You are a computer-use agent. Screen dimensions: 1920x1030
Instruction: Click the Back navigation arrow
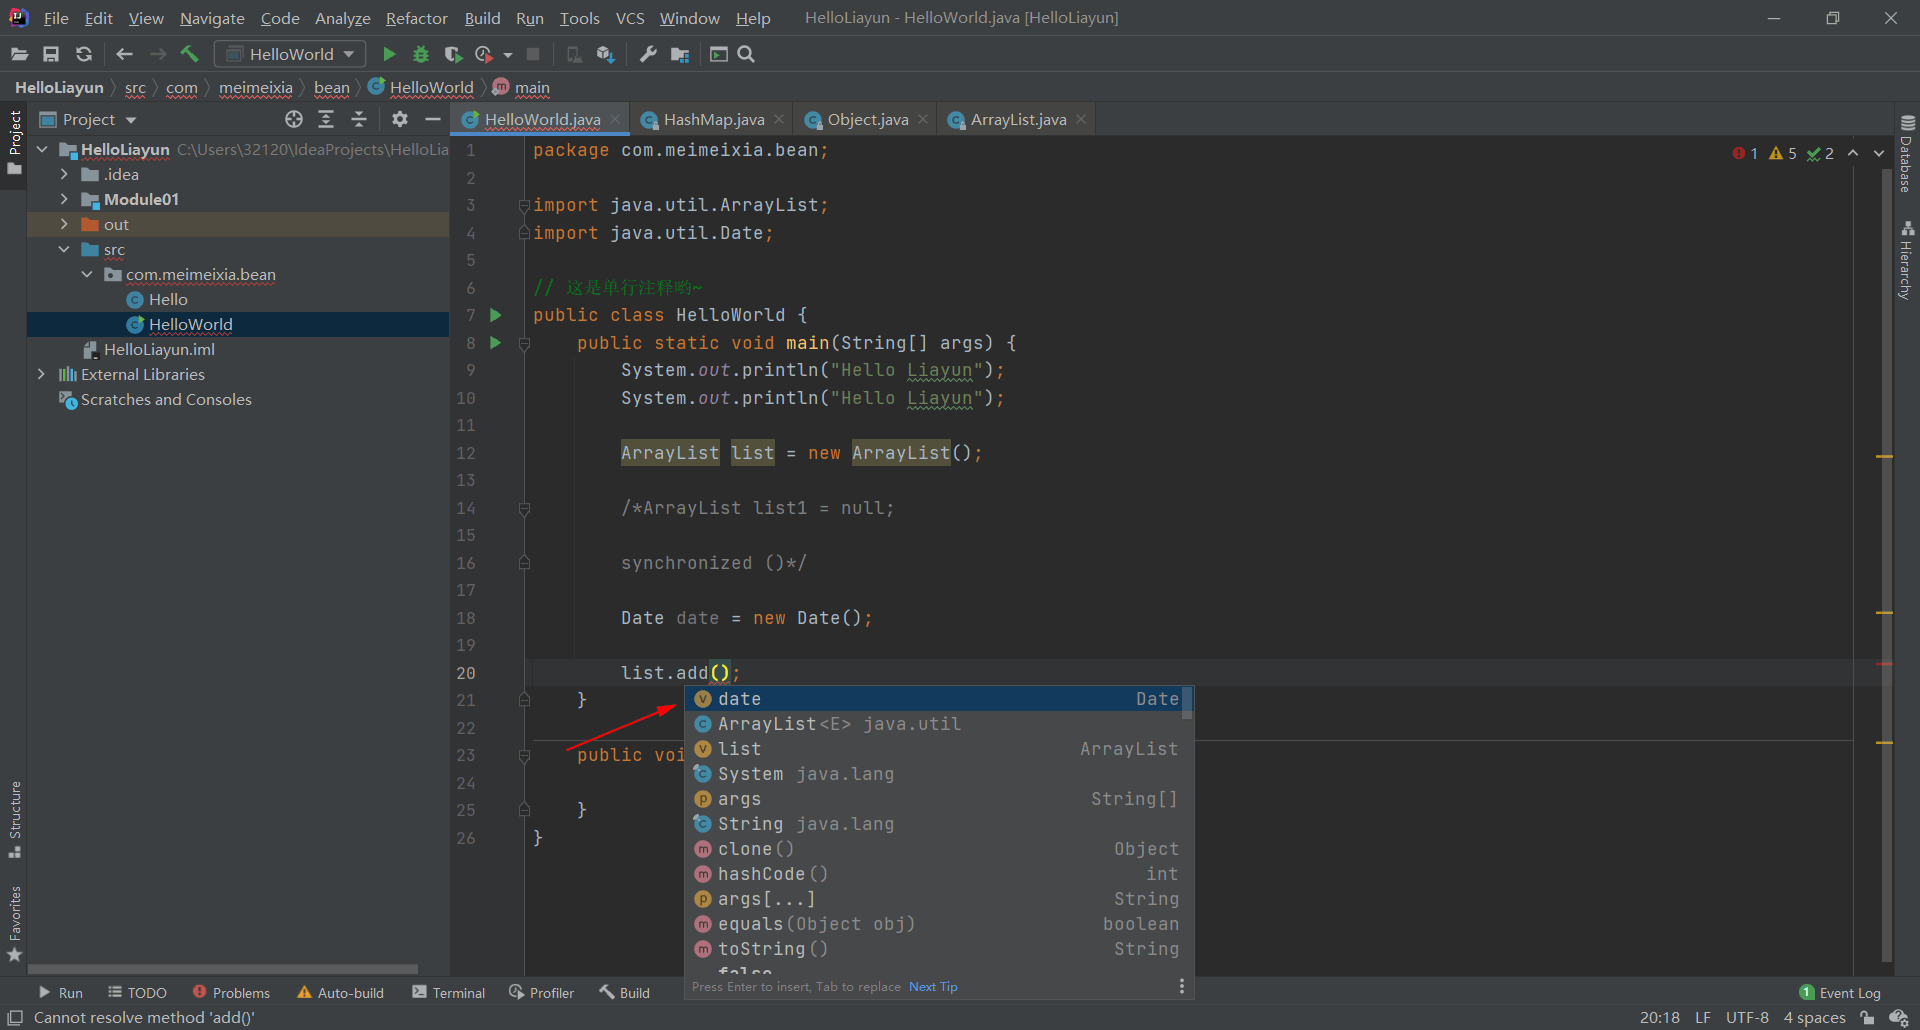[x=124, y=54]
